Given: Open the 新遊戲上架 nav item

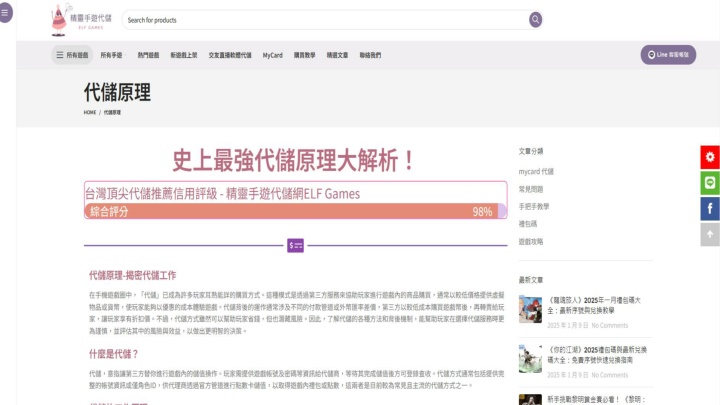Looking at the screenshot, I should (x=184, y=55).
